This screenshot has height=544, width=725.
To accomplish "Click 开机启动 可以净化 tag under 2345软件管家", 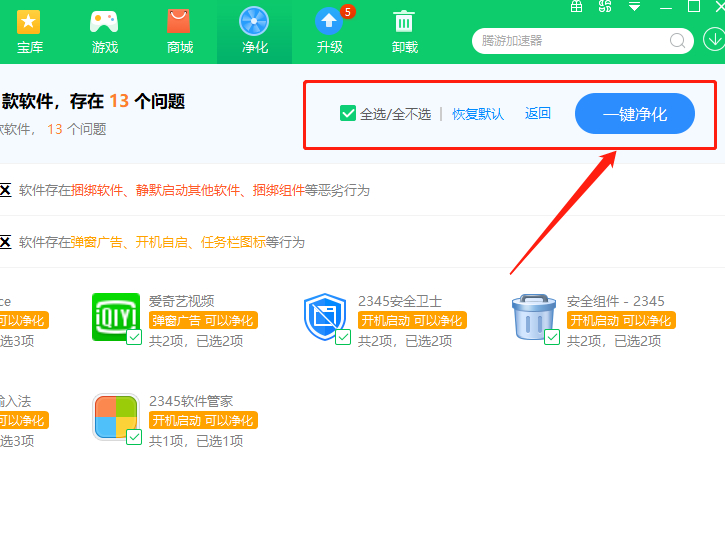I will (x=203, y=420).
